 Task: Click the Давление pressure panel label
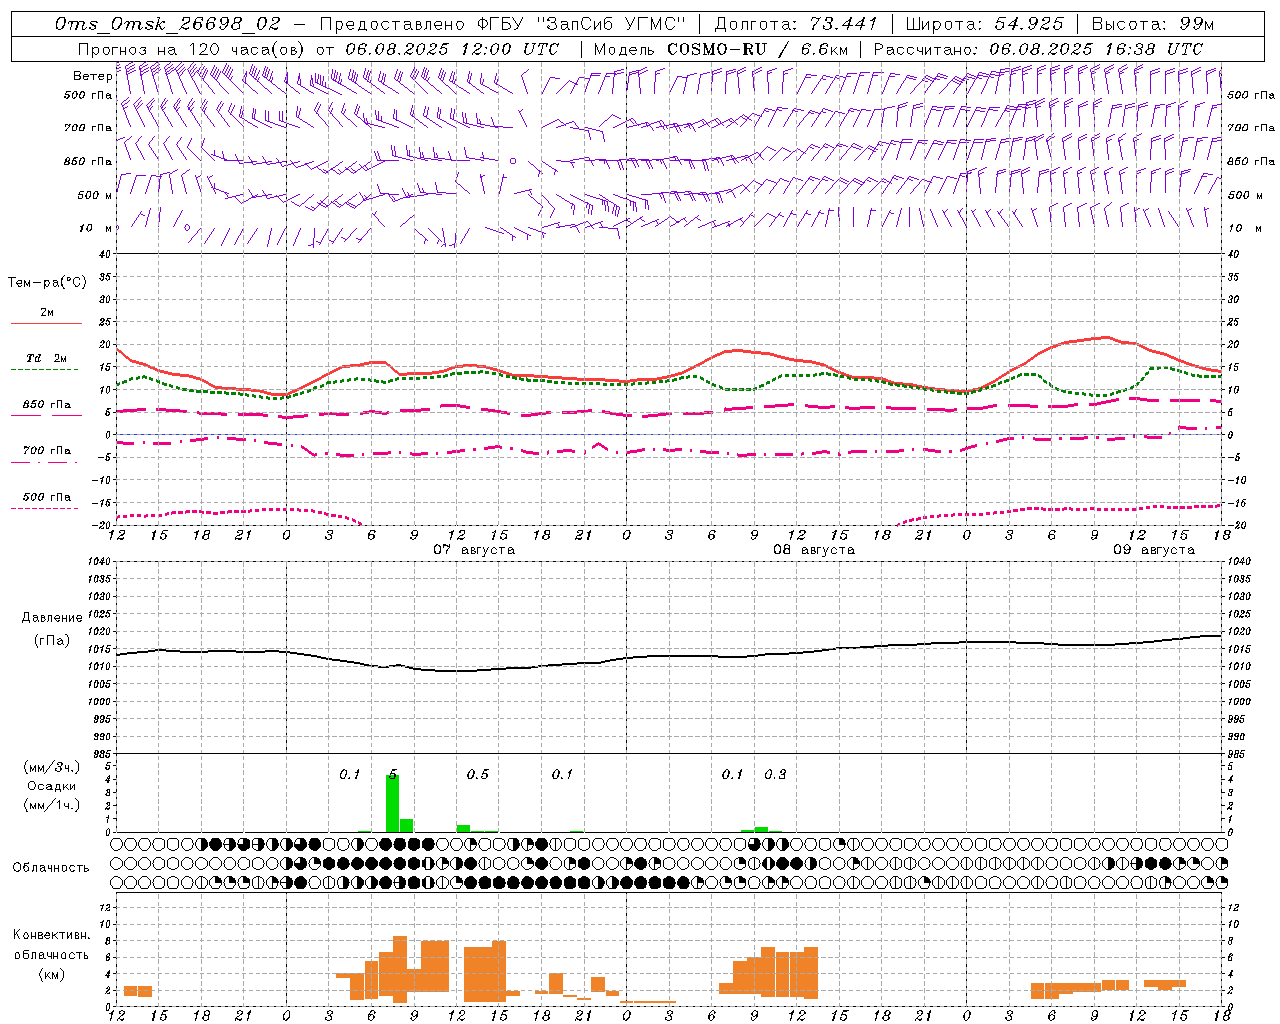[52, 618]
